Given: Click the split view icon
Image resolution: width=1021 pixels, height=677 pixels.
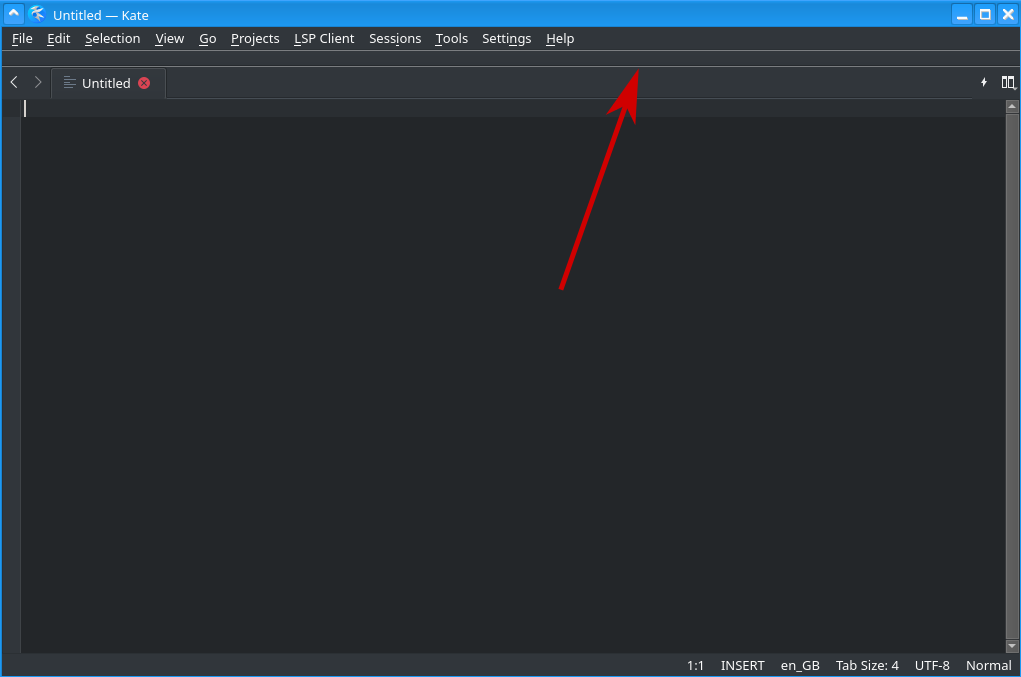Looking at the screenshot, I should (x=1007, y=82).
